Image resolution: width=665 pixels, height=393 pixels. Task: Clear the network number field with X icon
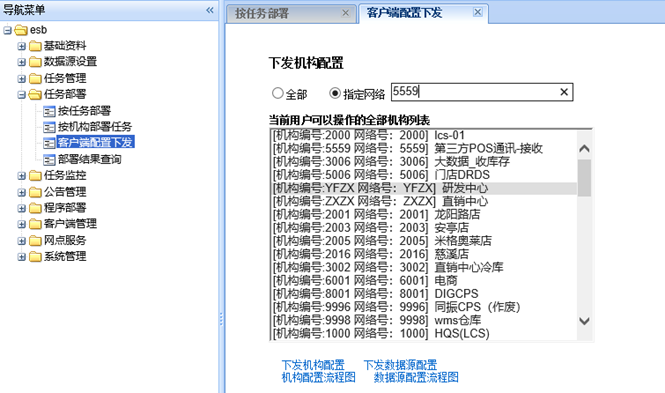pyautogui.click(x=564, y=92)
